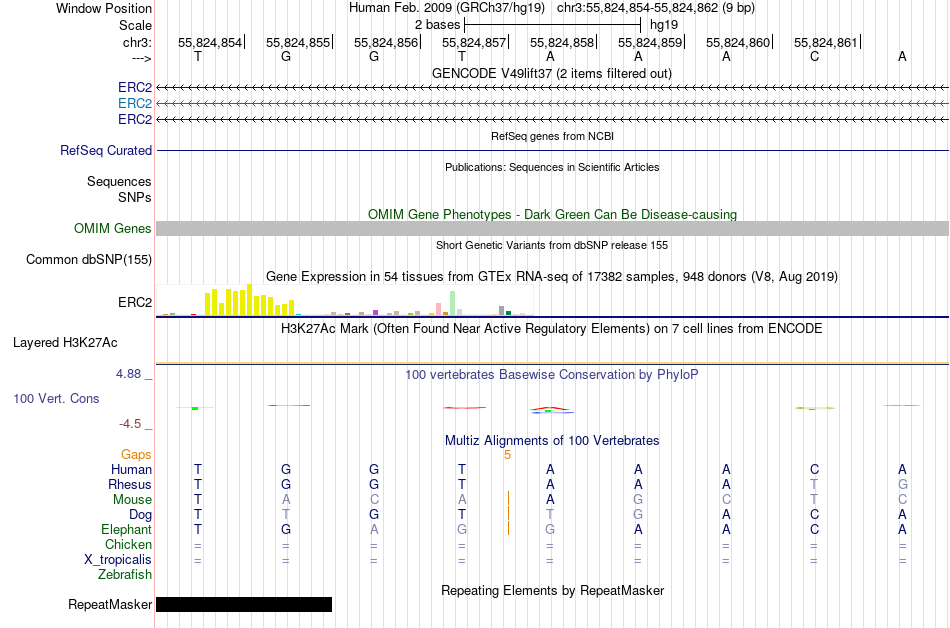The height and width of the screenshot is (628, 950).
Task: Click position label 55,824,854
Action: (x=210, y=42)
